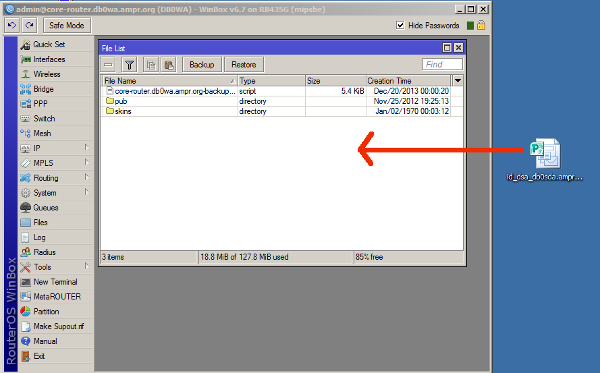Click the Find search field
Screen dimensions: 600x373
(x=442, y=64)
